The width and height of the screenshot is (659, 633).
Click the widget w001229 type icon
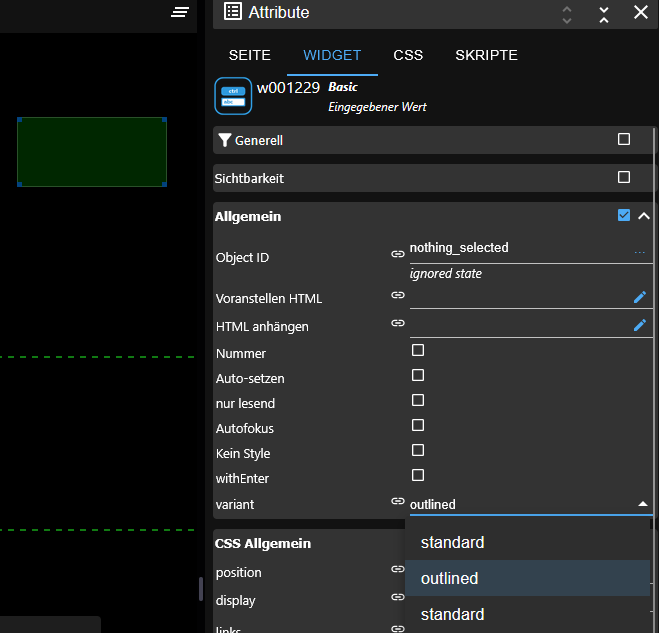(233, 96)
